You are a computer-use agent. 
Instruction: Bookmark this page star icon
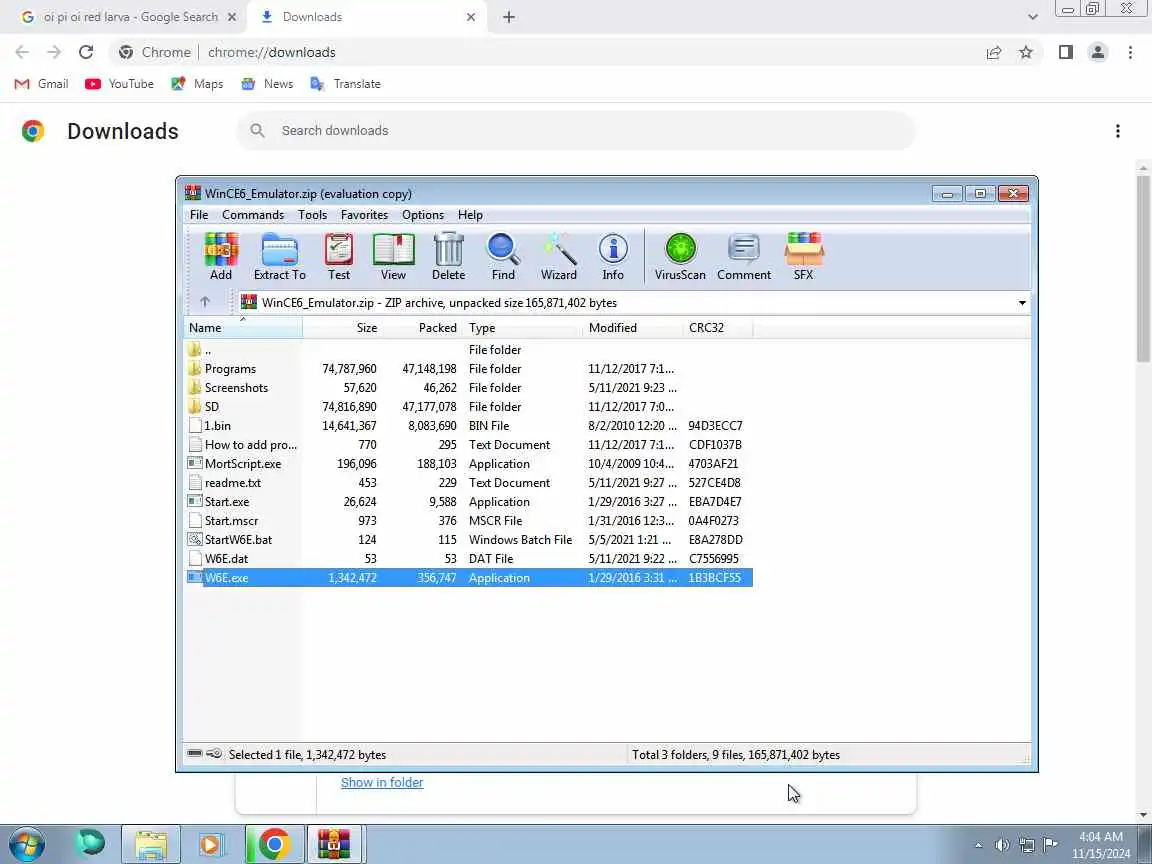click(x=1026, y=52)
